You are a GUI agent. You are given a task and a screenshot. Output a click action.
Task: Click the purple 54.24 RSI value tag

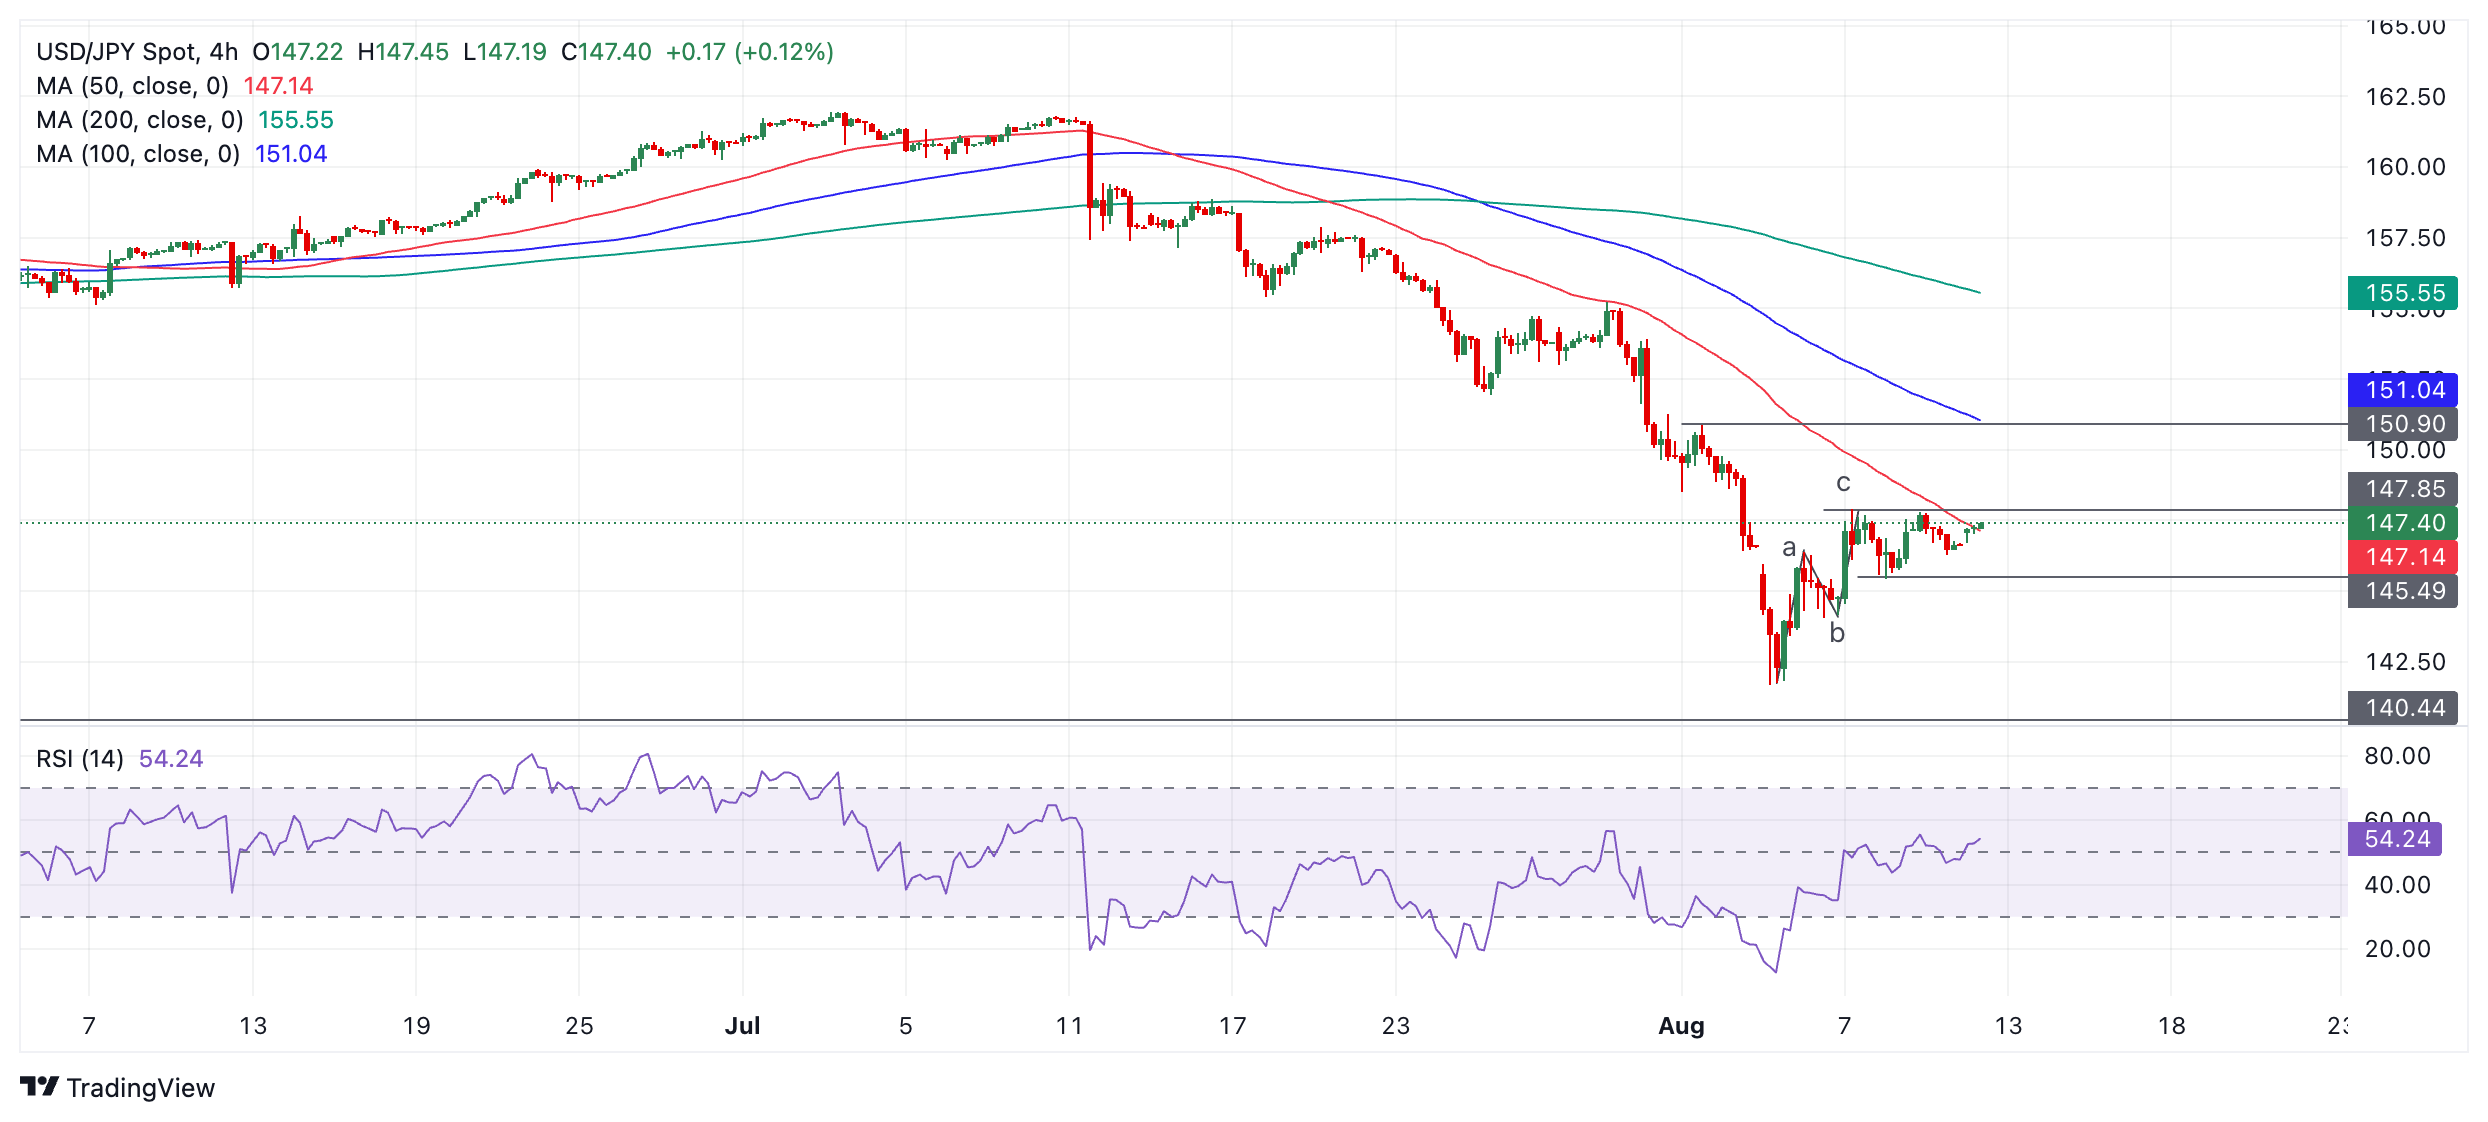click(2395, 839)
